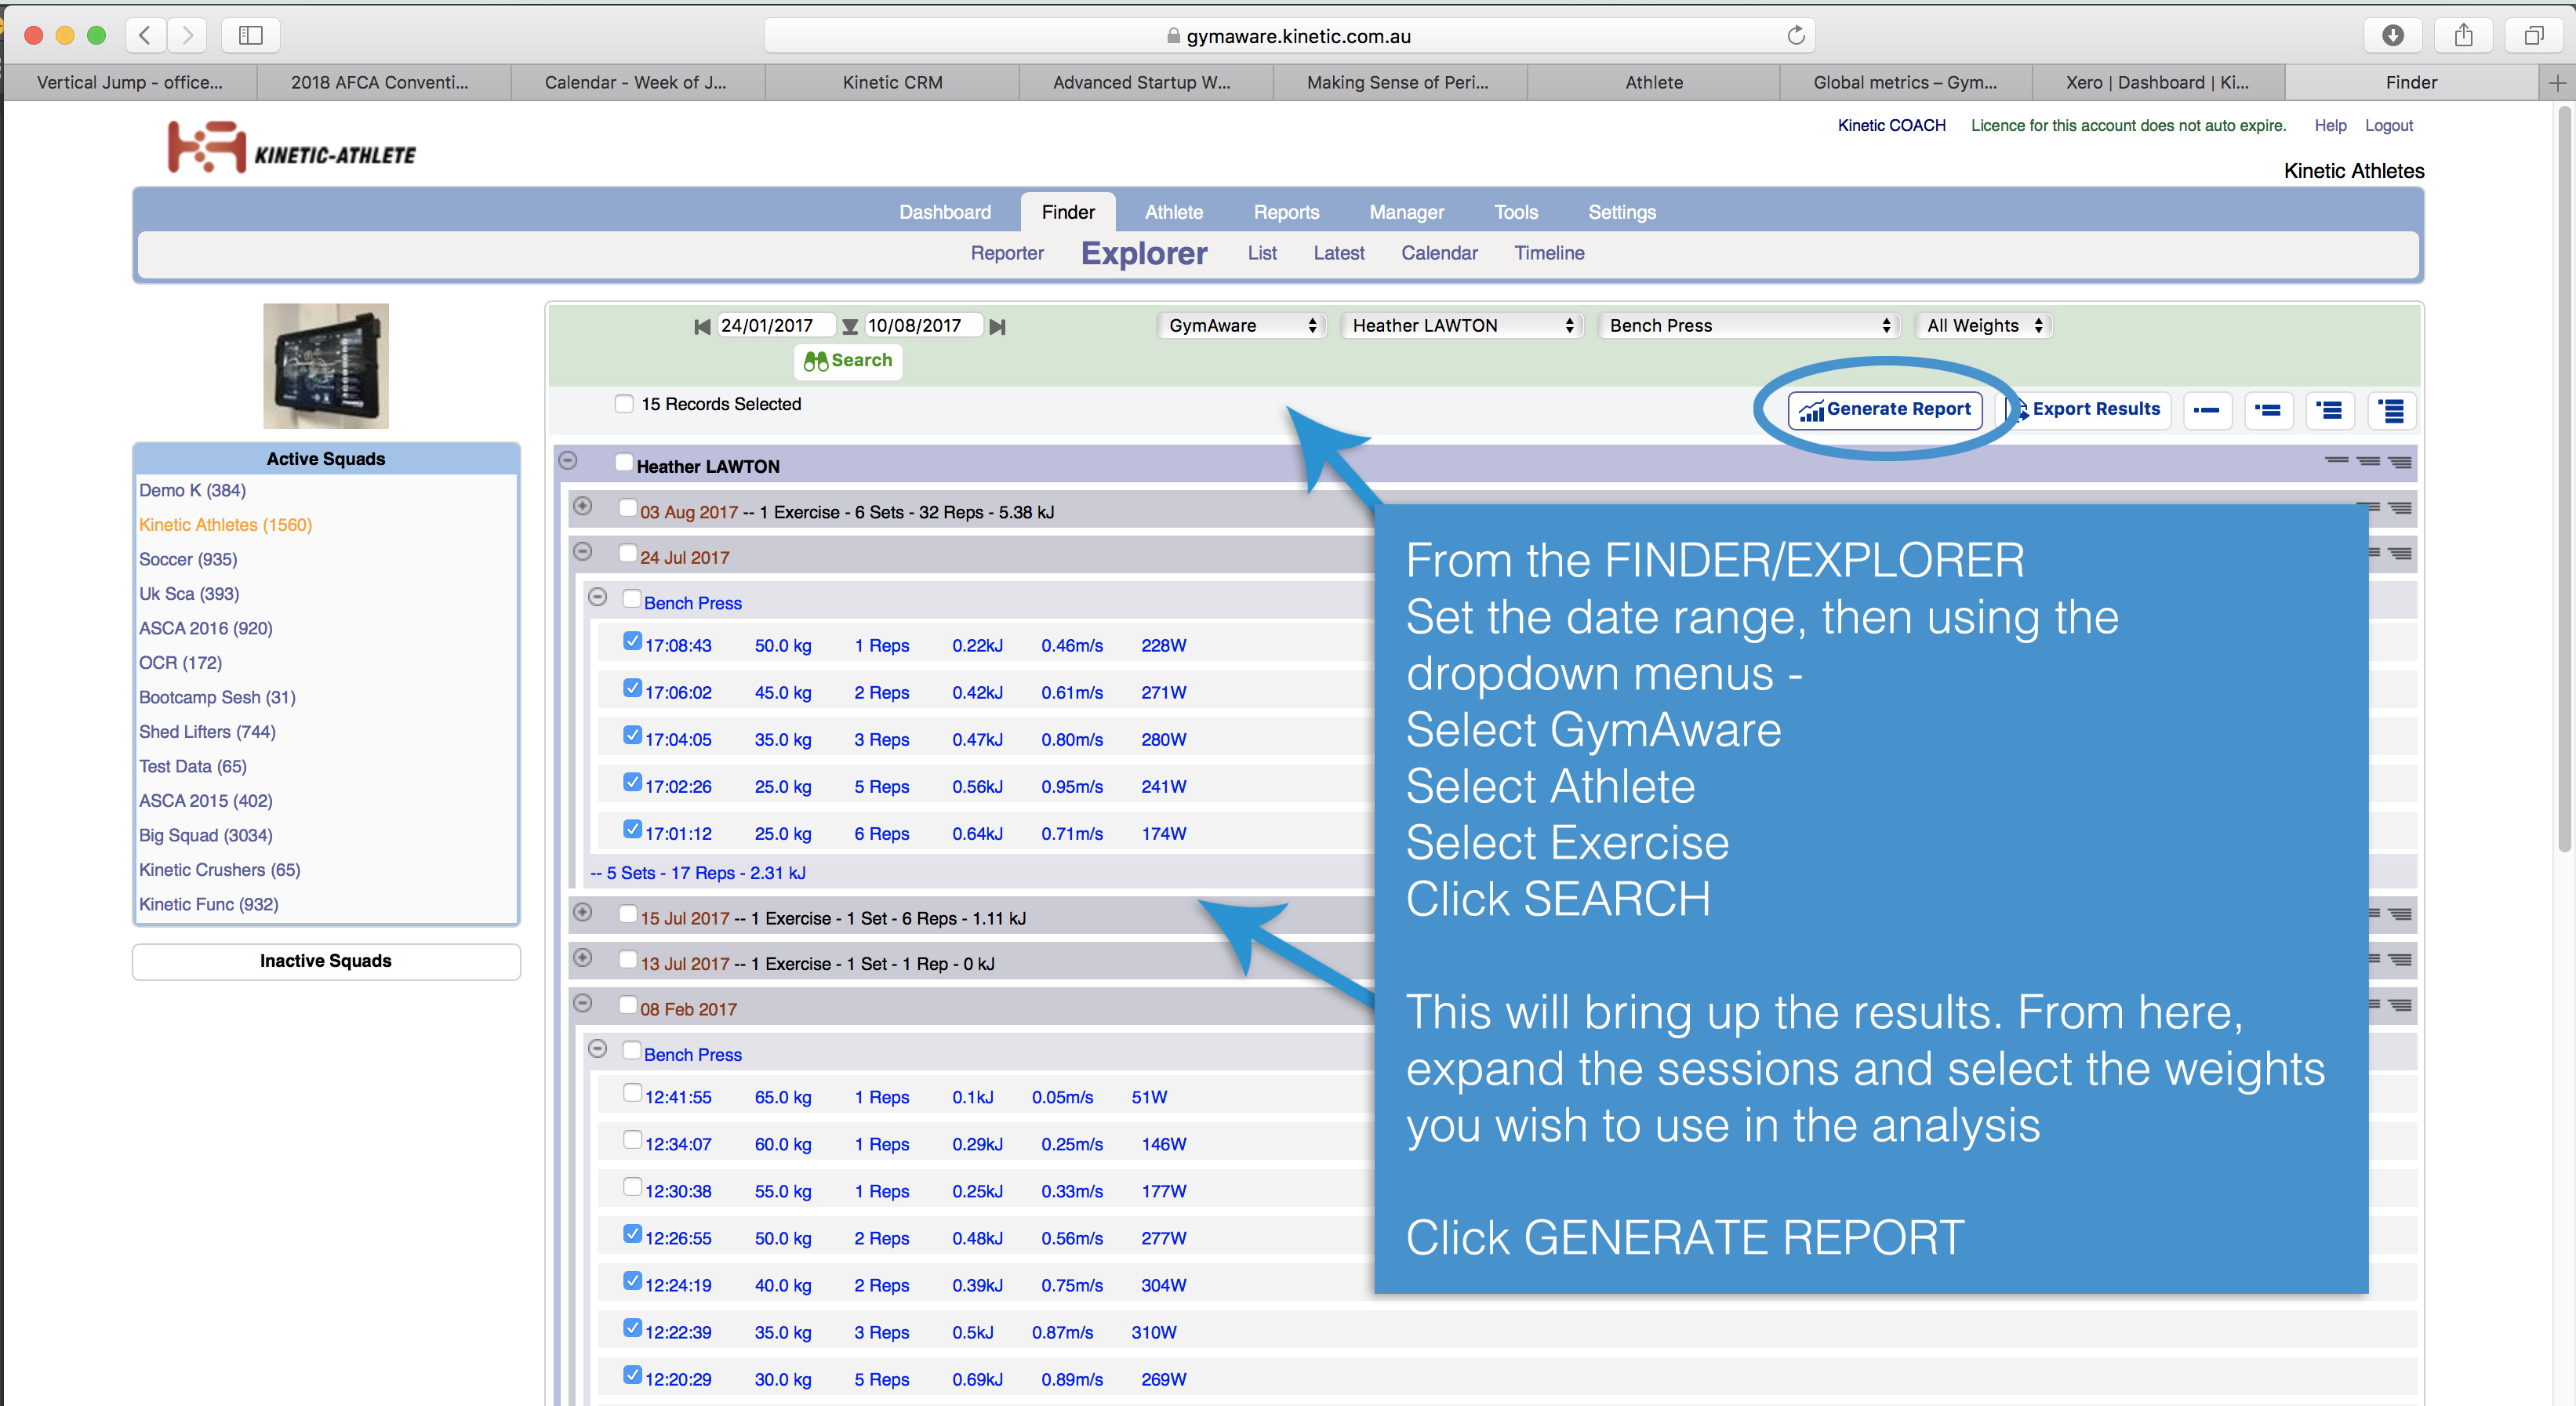Switch to Calendar sub-tab
Viewport: 2576px width, 1406px height.
tap(1439, 253)
